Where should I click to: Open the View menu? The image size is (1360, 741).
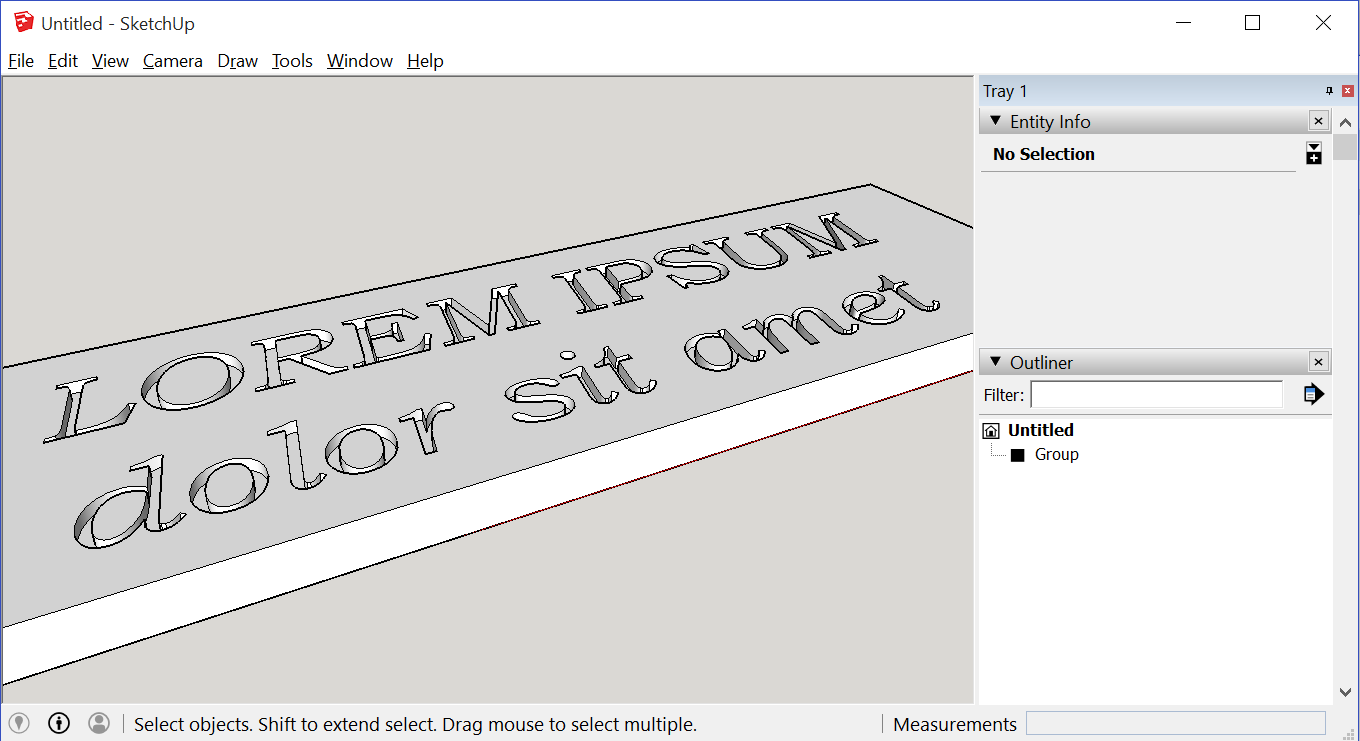point(110,61)
